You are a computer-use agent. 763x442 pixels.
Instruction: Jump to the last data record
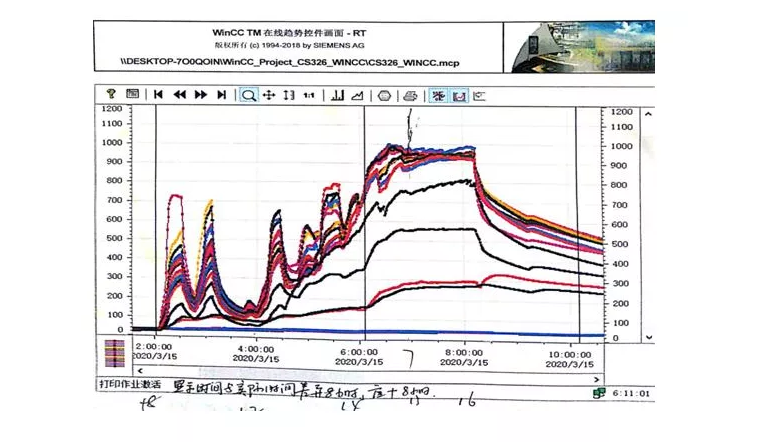click(220, 95)
